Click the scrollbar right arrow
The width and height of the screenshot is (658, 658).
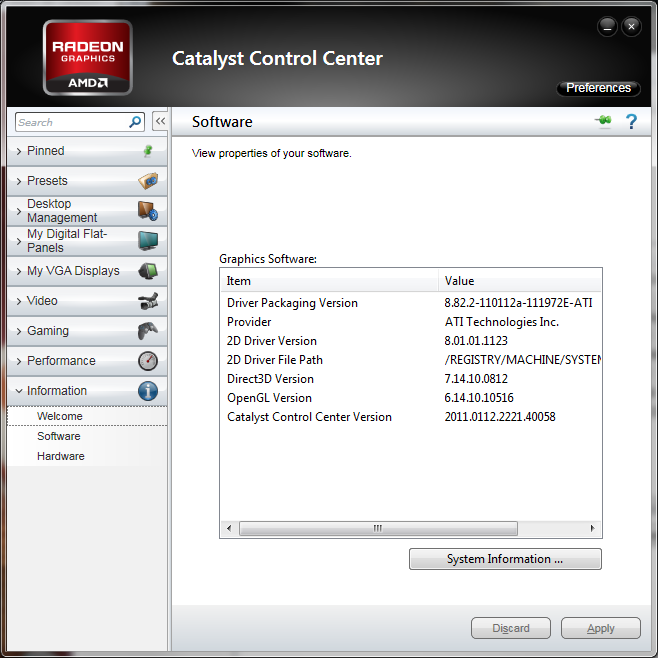[592, 528]
